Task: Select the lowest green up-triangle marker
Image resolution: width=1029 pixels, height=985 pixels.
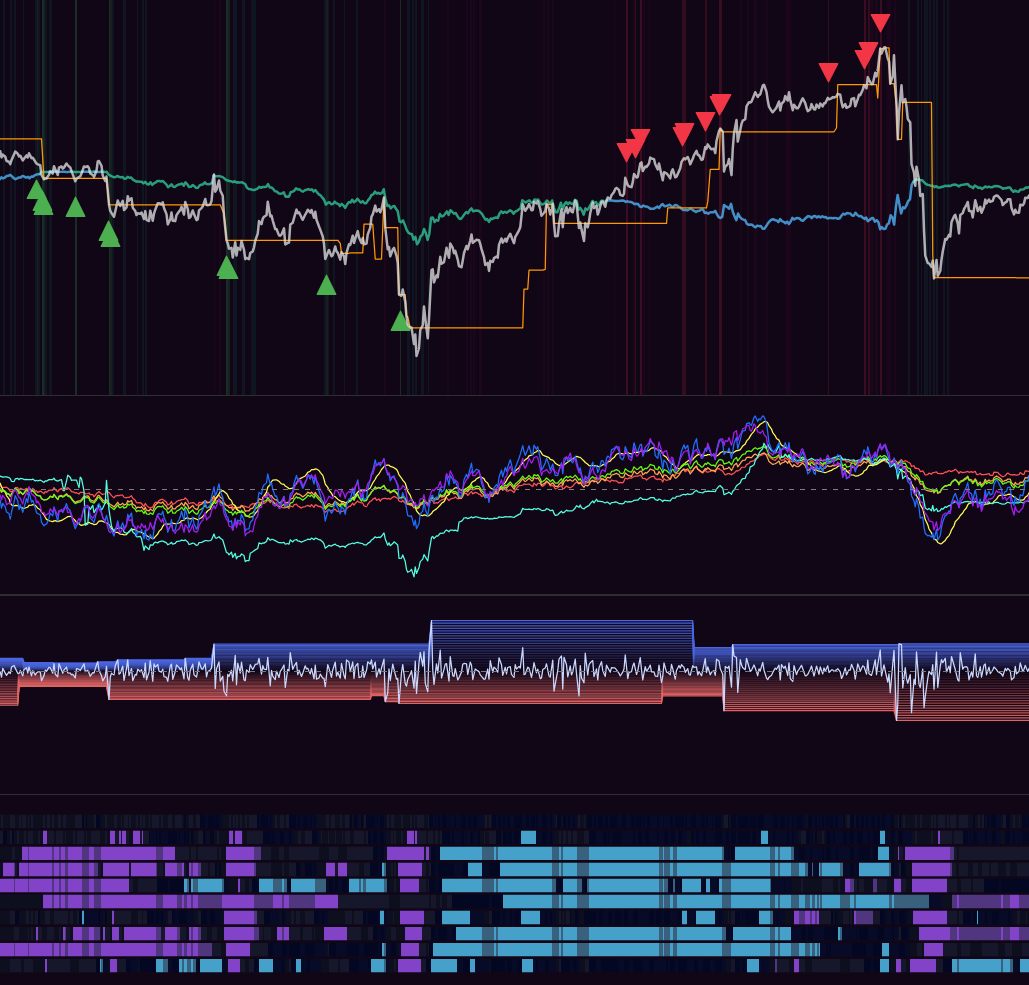Action: click(x=401, y=321)
